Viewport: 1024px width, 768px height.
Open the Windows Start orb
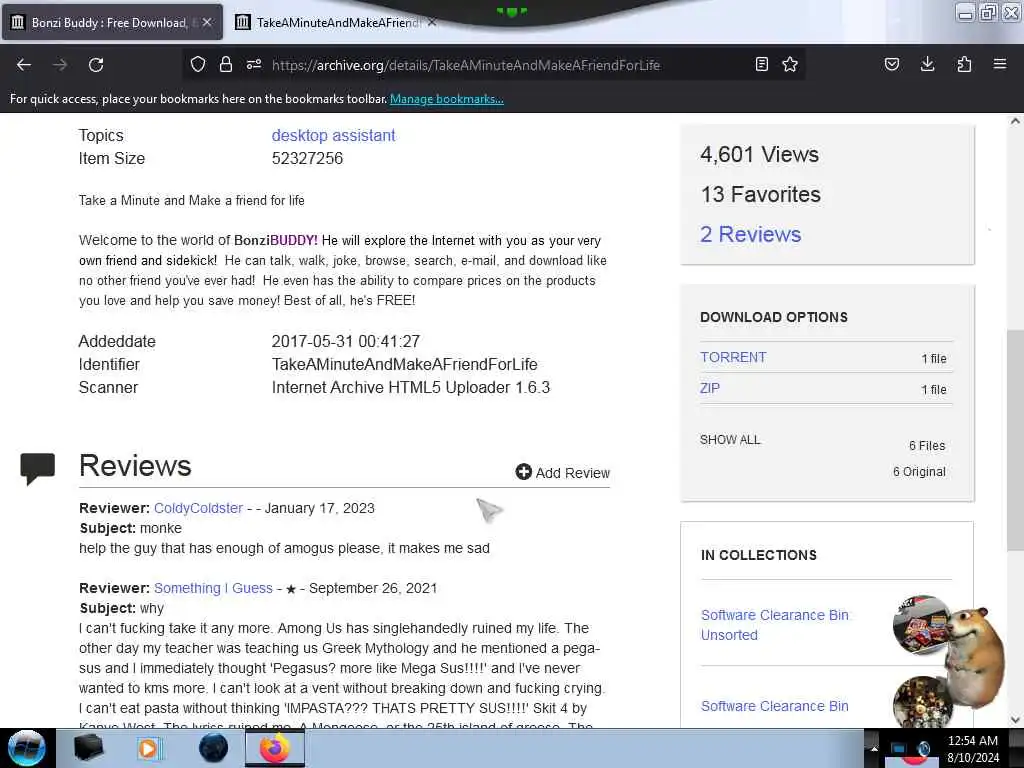27,748
